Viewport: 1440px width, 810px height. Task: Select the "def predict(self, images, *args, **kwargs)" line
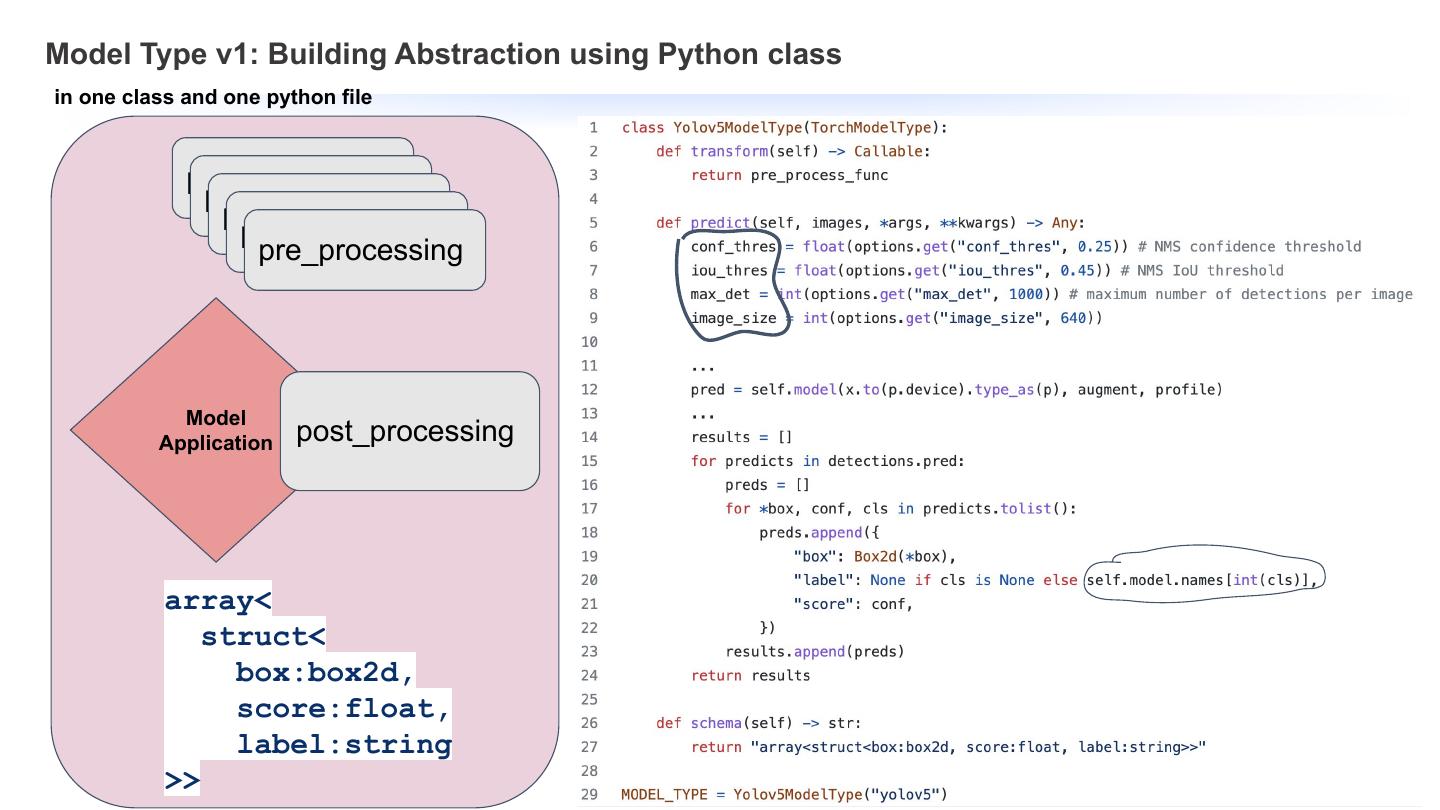point(870,223)
